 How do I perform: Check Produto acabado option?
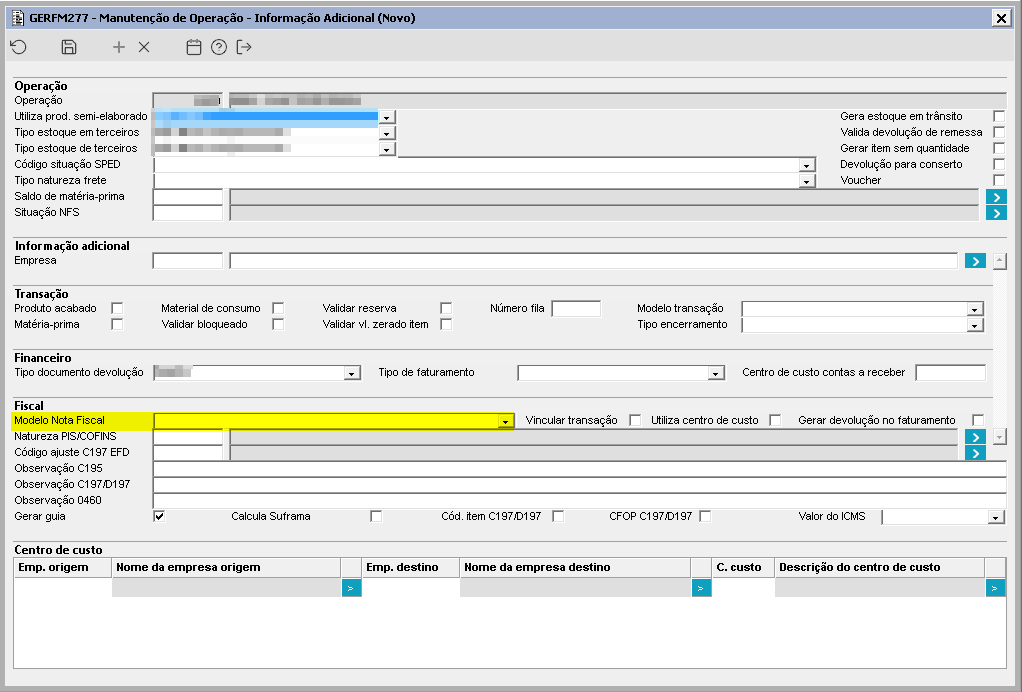tap(117, 308)
